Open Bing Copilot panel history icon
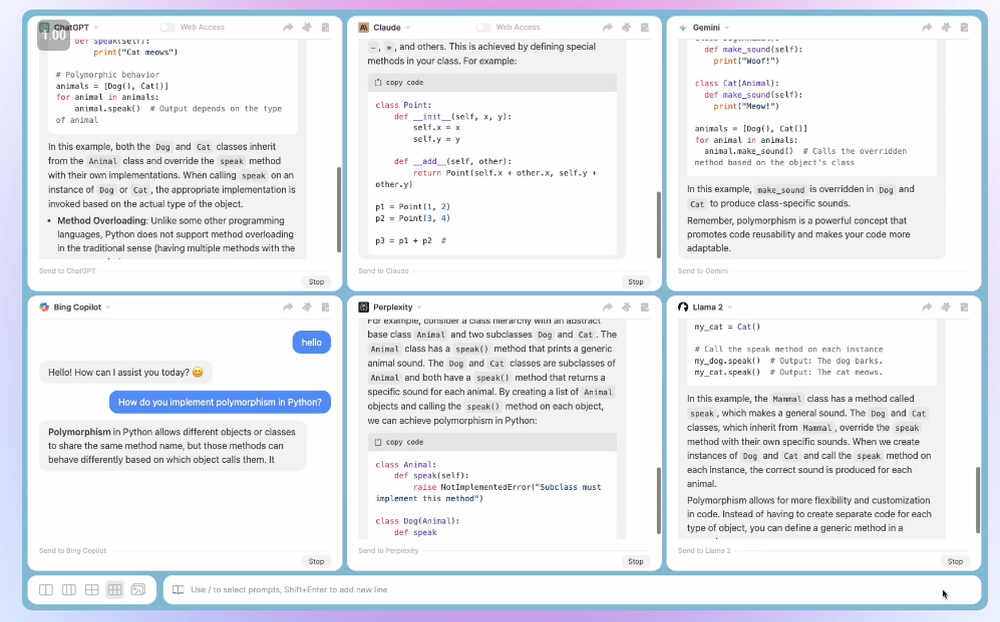Image resolution: width=1000 pixels, height=622 pixels. (325, 307)
